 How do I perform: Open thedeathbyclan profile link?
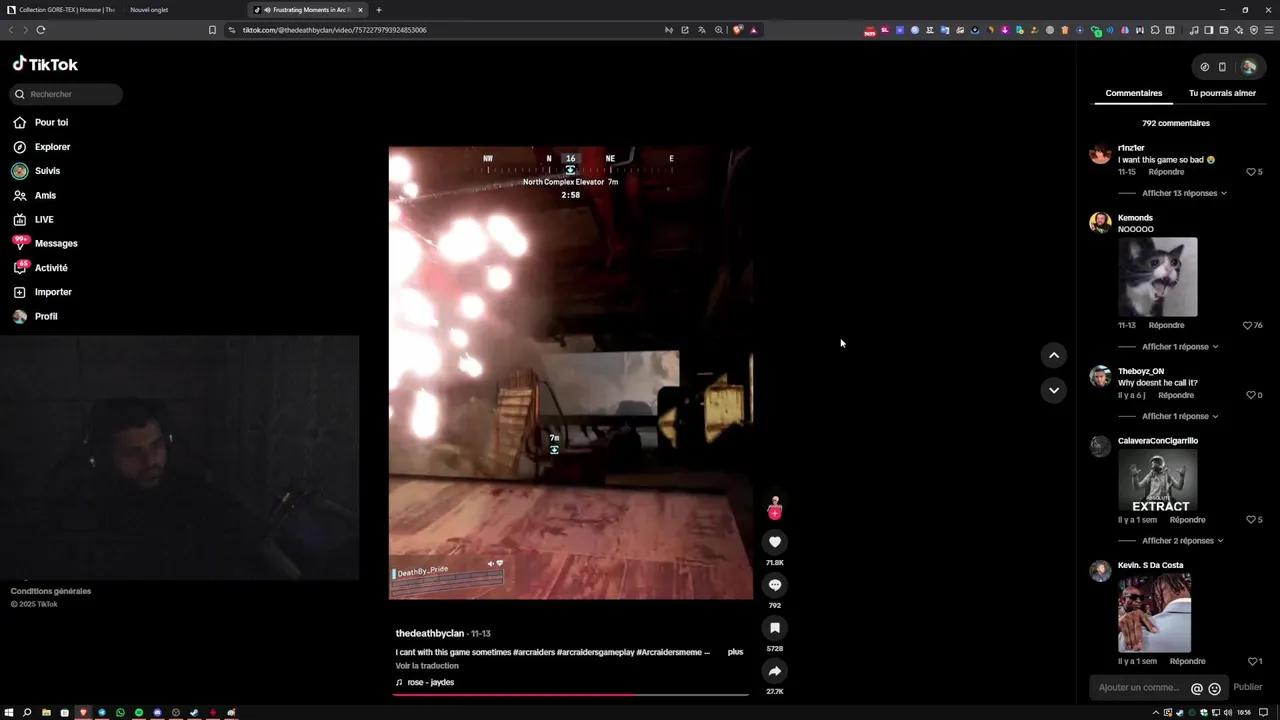(x=430, y=634)
